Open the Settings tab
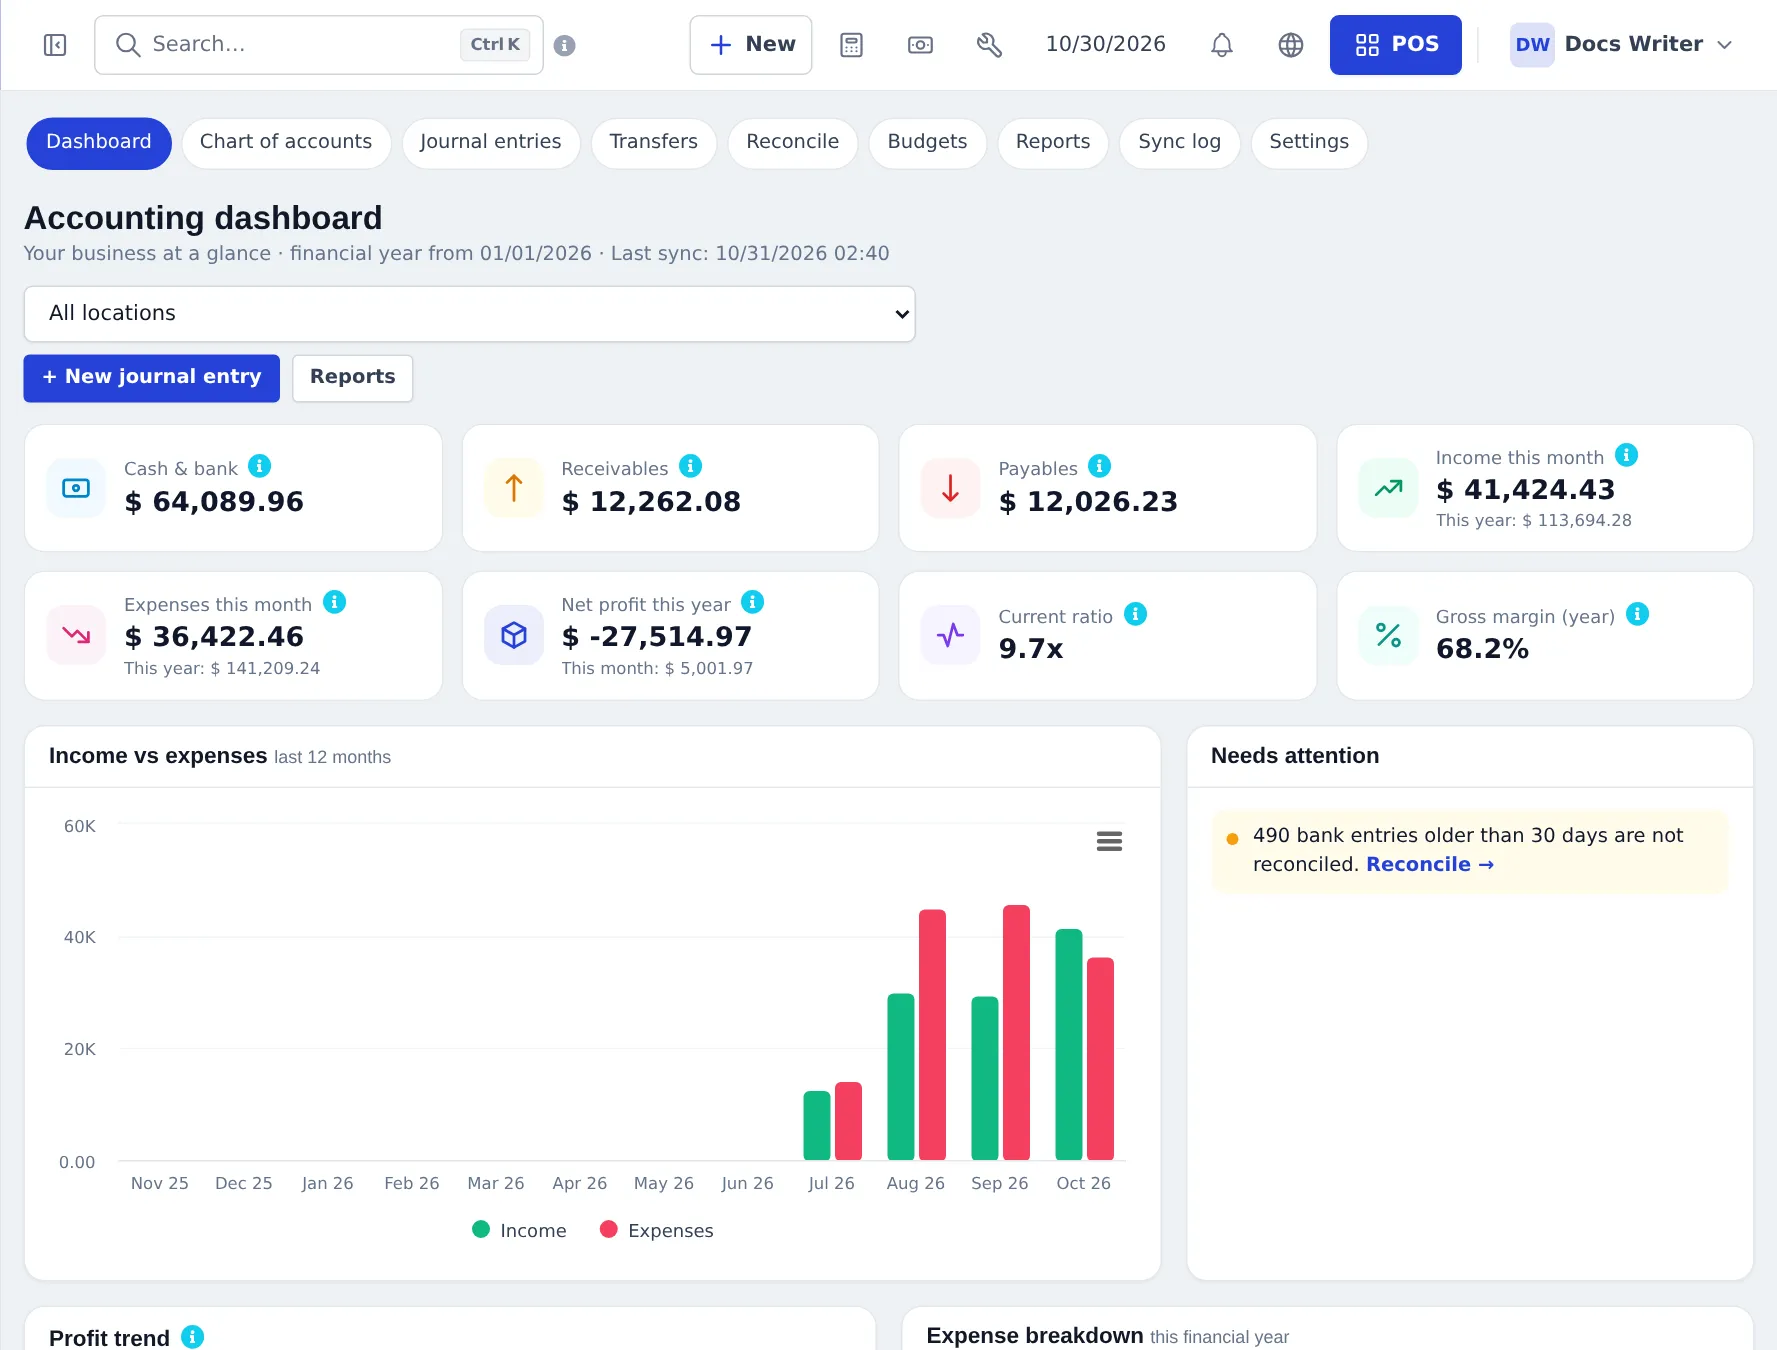The width and height of the screenshot is (1777, 1350). [x=1309, y=142]
